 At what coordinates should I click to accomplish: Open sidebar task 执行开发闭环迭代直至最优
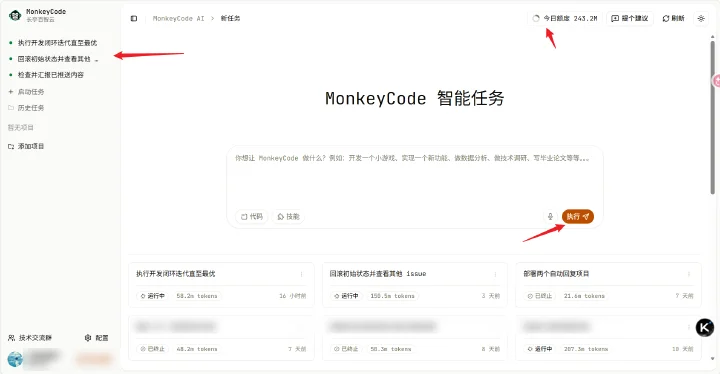coord(57,43)
